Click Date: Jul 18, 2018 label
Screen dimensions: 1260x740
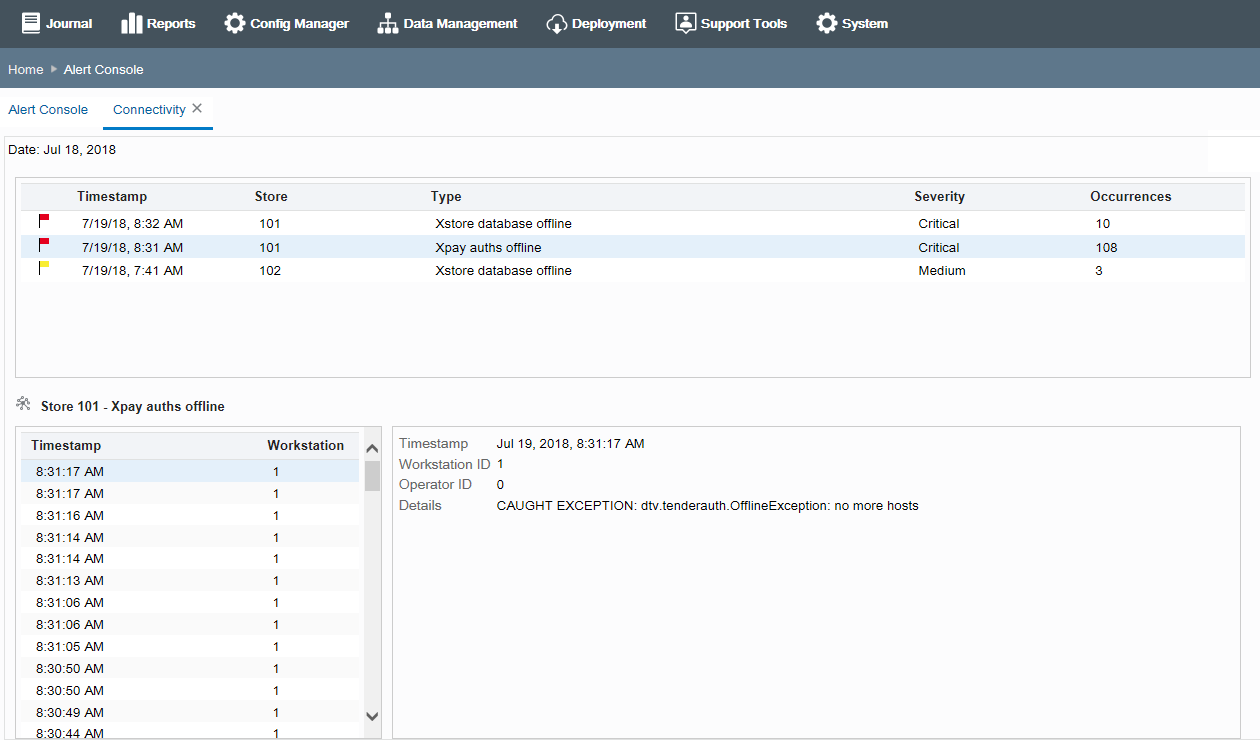pos(62,150)
